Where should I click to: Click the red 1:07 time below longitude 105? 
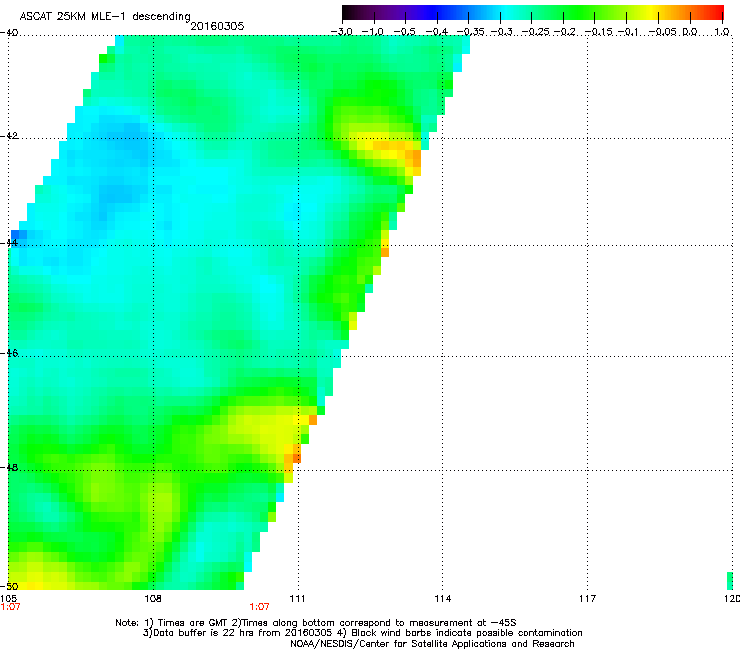(10, 607)
